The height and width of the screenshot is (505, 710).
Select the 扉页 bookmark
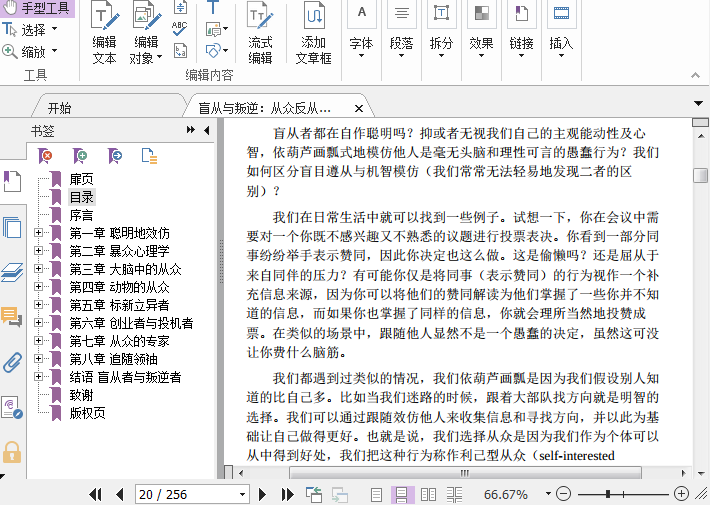(x=82, y=179)
